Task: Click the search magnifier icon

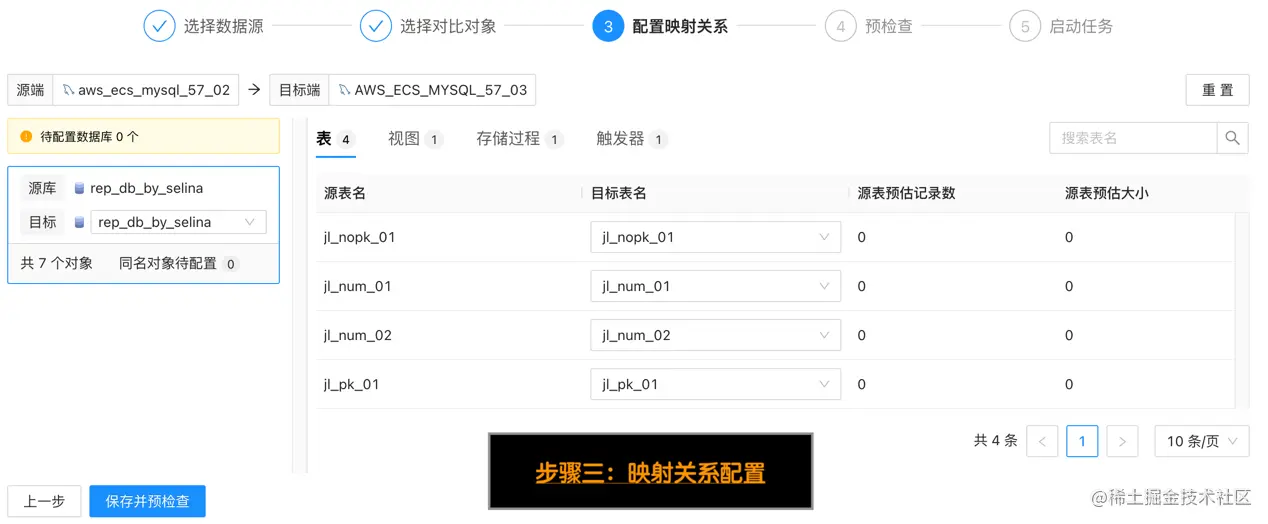Action: click(x=1232, y=138)
